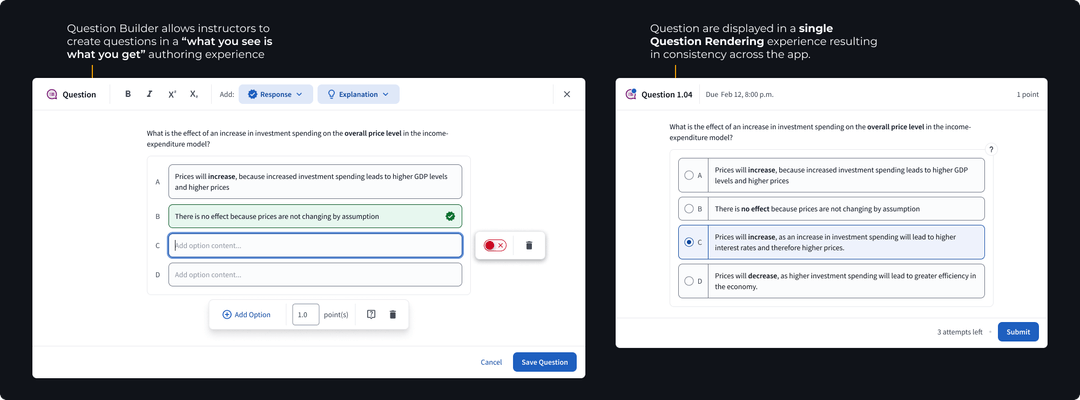Select radio option C in Question 1.04
The height and width of the screenshot is (400, 1080).
689,242
